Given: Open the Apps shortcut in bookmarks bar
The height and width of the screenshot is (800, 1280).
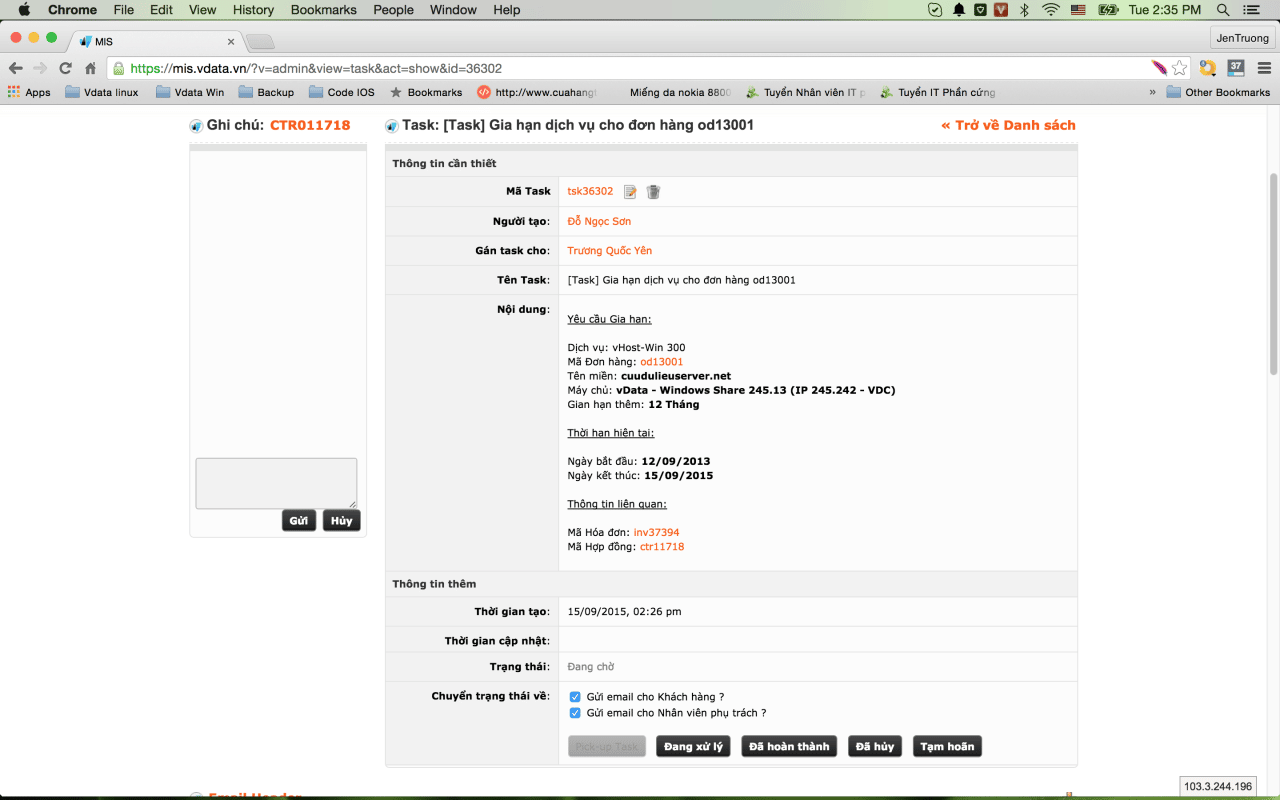Looking at the screenshot, I should pyautogui.click(x=29, y=92).
